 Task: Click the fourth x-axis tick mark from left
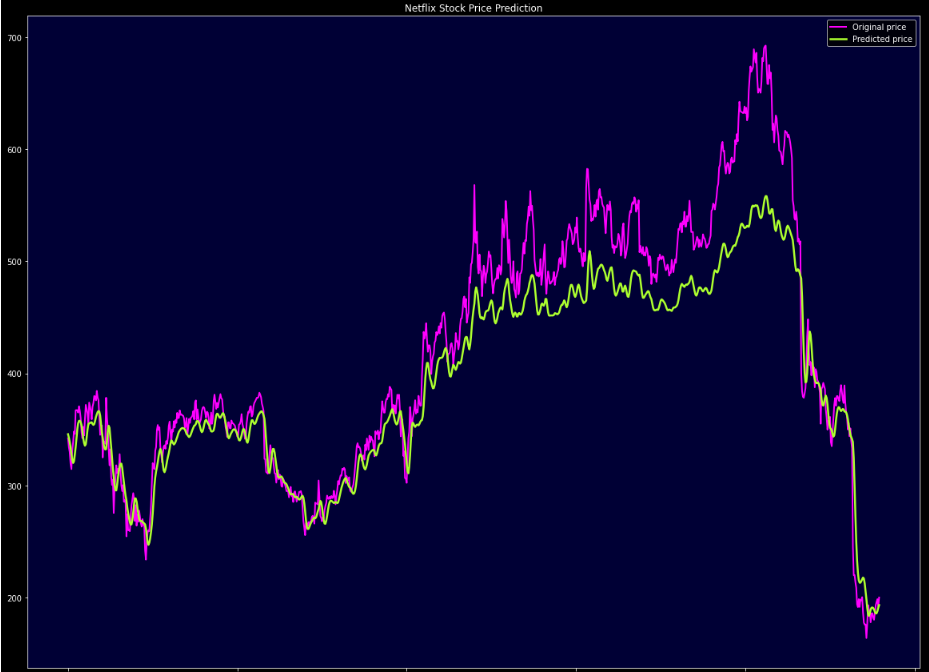point(576,668)
